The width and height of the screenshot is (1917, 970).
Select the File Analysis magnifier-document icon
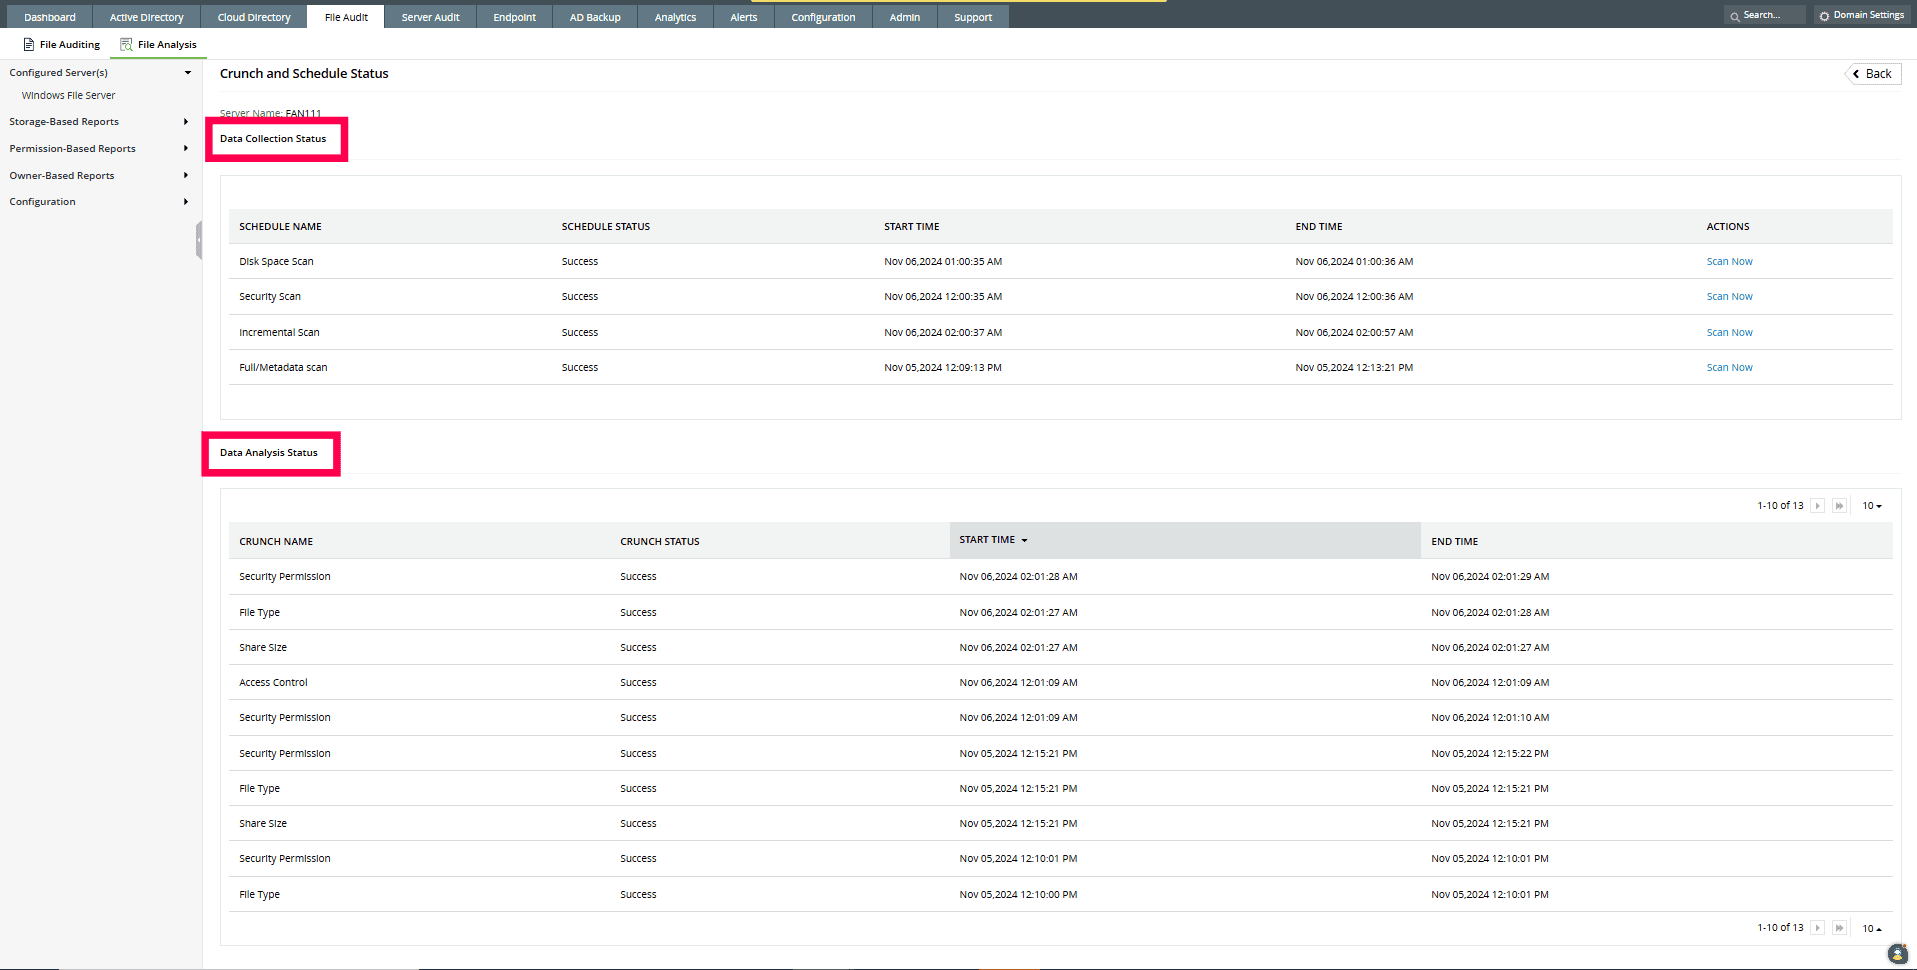(126, 44)
